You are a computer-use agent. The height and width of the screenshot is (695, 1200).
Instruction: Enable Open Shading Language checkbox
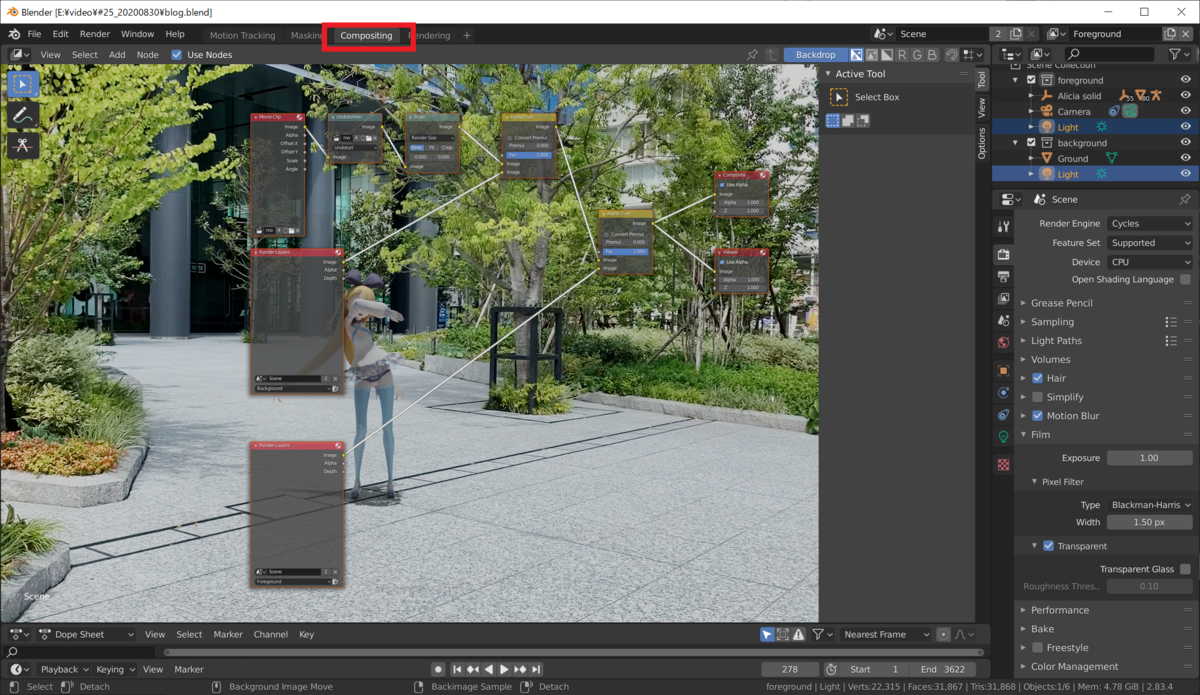pyautogui.click(x=1185, y=280)
